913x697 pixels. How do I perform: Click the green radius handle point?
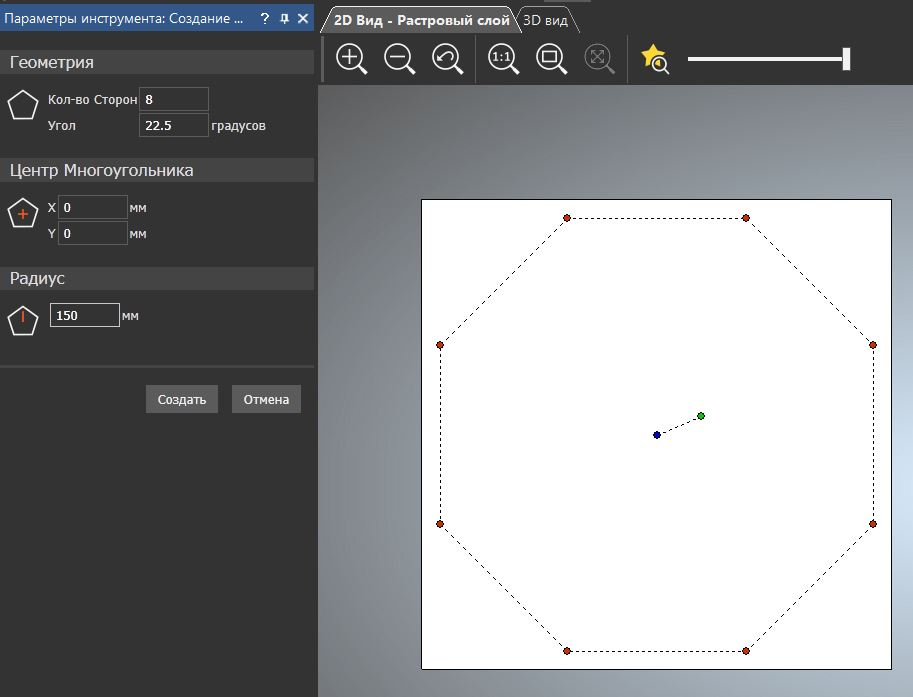coord(701,416)
